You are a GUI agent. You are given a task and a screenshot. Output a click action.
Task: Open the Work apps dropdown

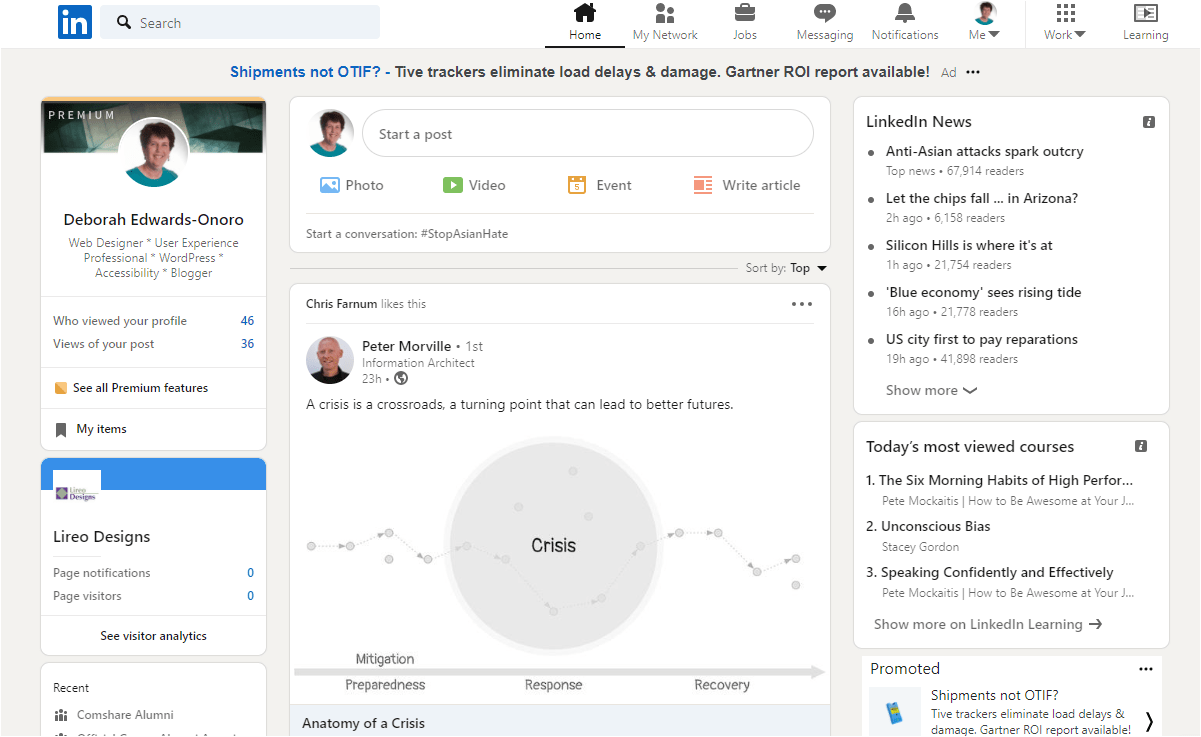(1065, 22)
